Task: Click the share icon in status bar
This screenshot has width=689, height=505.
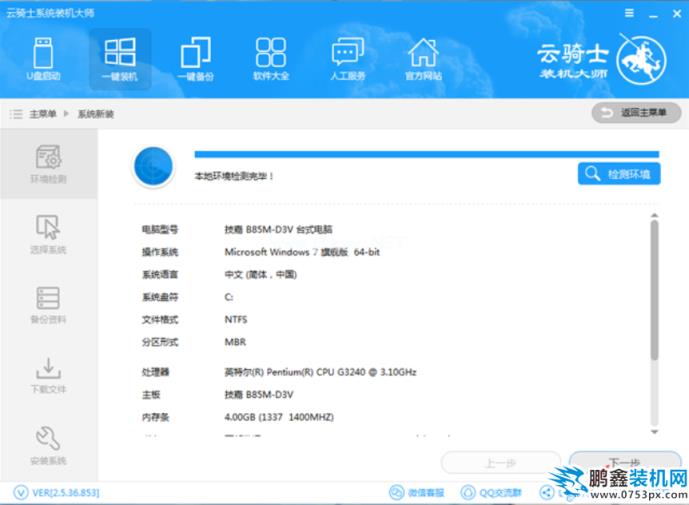Action: point(547,493)
